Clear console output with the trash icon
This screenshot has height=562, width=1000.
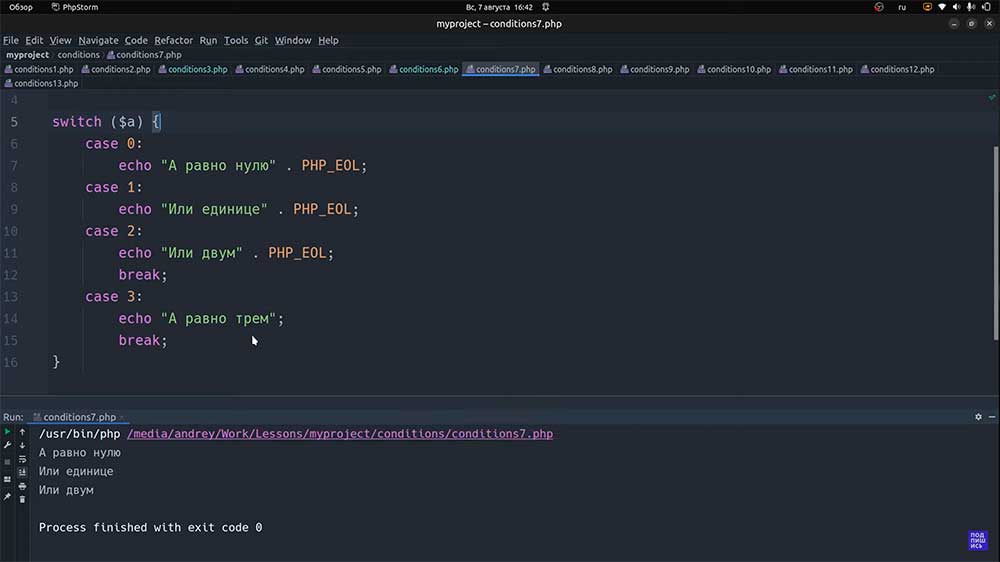coord(22,499)
